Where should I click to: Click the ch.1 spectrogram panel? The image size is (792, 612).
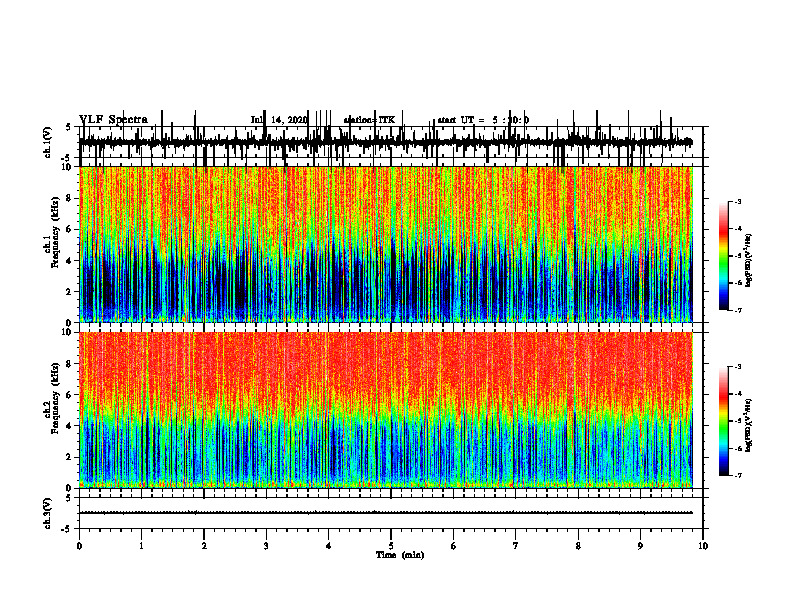[x=386, y=244]
